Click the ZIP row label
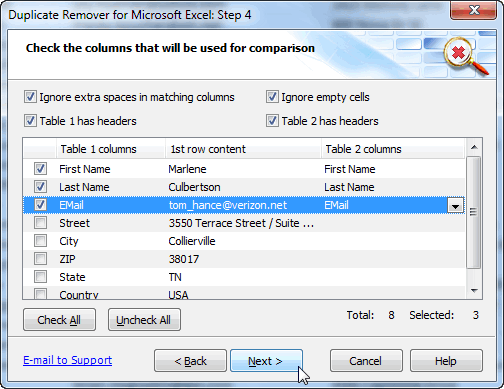This screenshot has height=389, width=504. pos(67,259)
